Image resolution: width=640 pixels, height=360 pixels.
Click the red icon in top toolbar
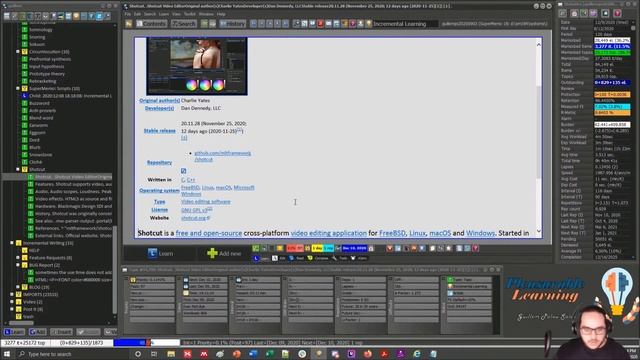[x=320, y=24]
